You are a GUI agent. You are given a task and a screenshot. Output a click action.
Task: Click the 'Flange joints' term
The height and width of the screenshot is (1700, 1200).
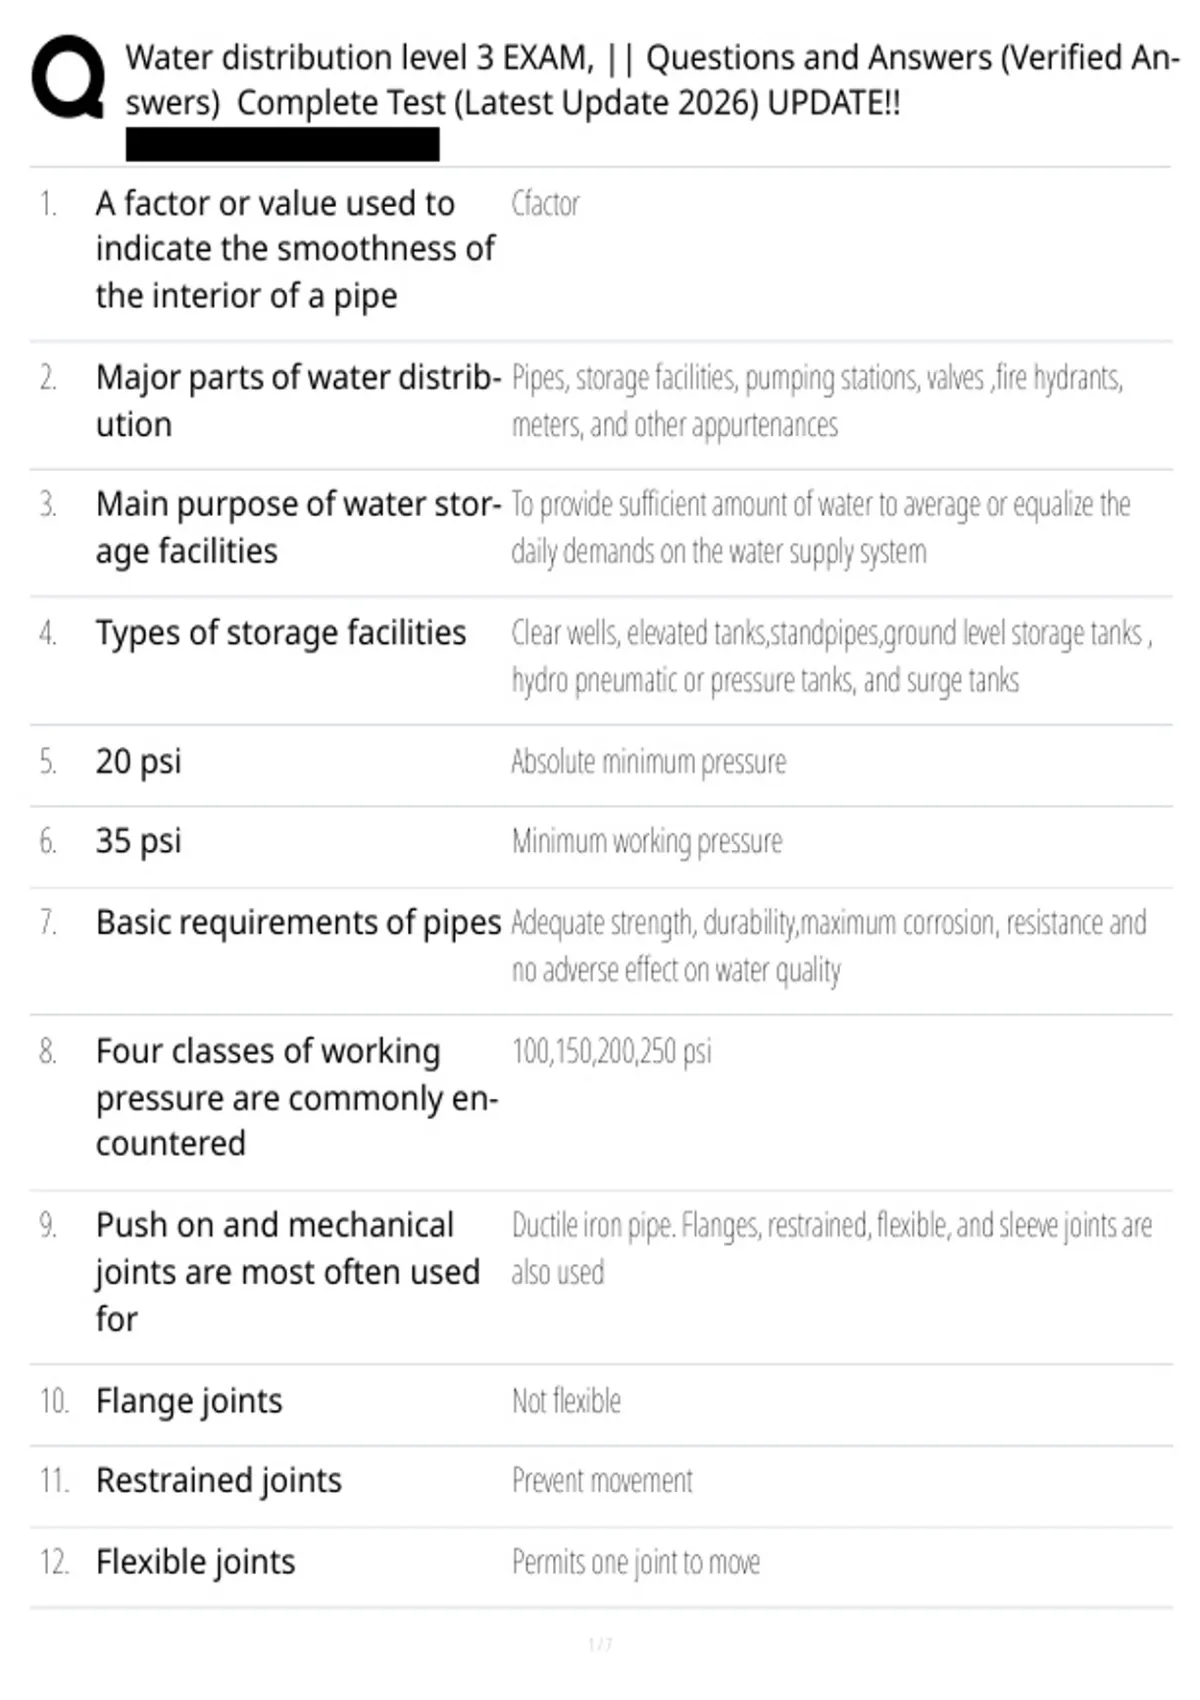click(x=189, y=1402)
